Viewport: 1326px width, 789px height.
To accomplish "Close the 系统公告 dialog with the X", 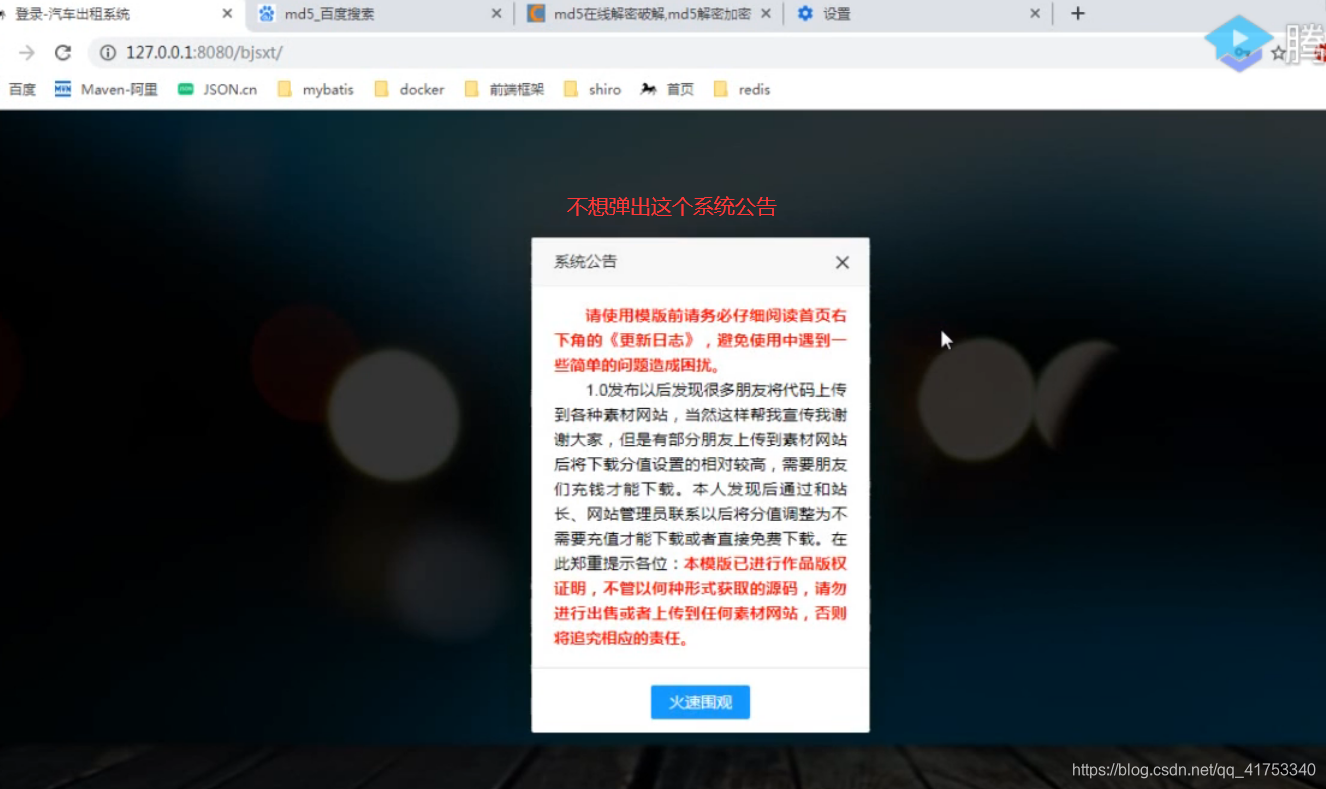I will 842,262.
